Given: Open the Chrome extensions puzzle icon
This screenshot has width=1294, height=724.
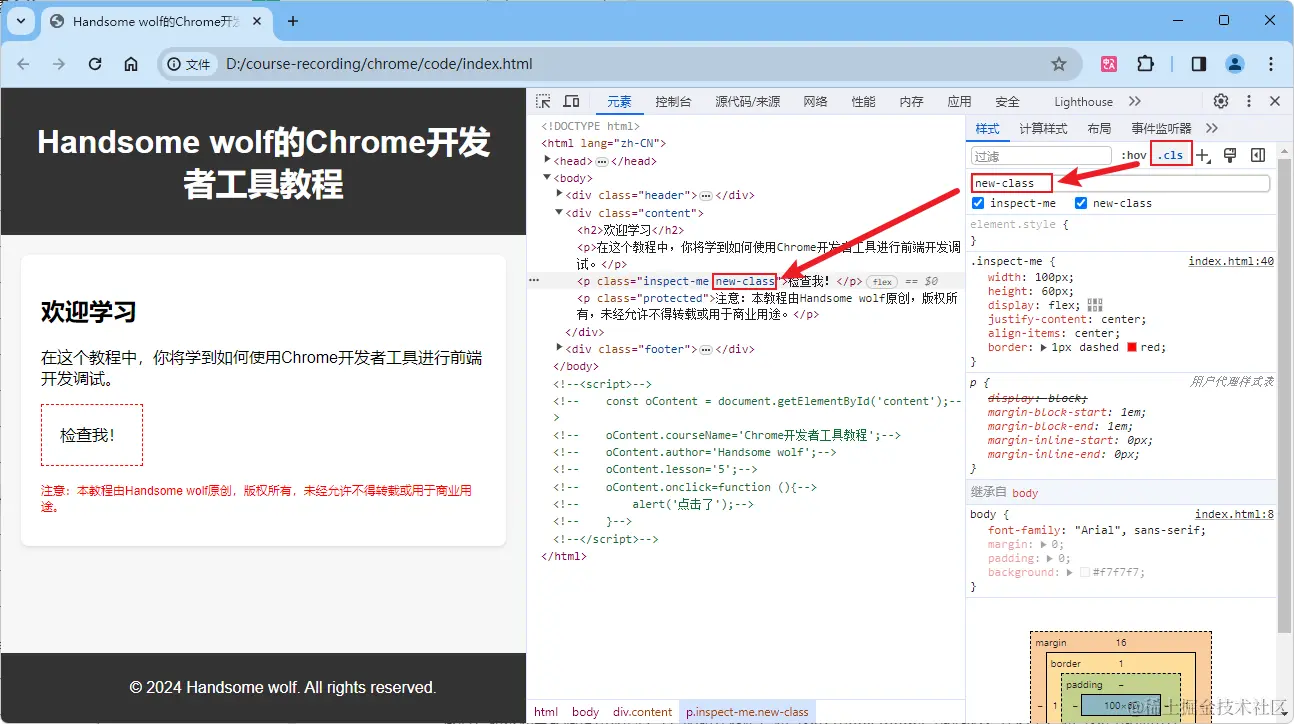Looking at the screenshot, I should click(x=1145, y=64).
